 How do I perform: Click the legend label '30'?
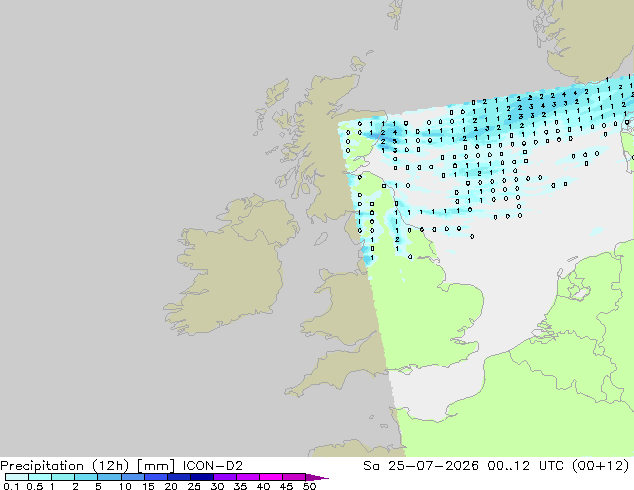[217, 486]
